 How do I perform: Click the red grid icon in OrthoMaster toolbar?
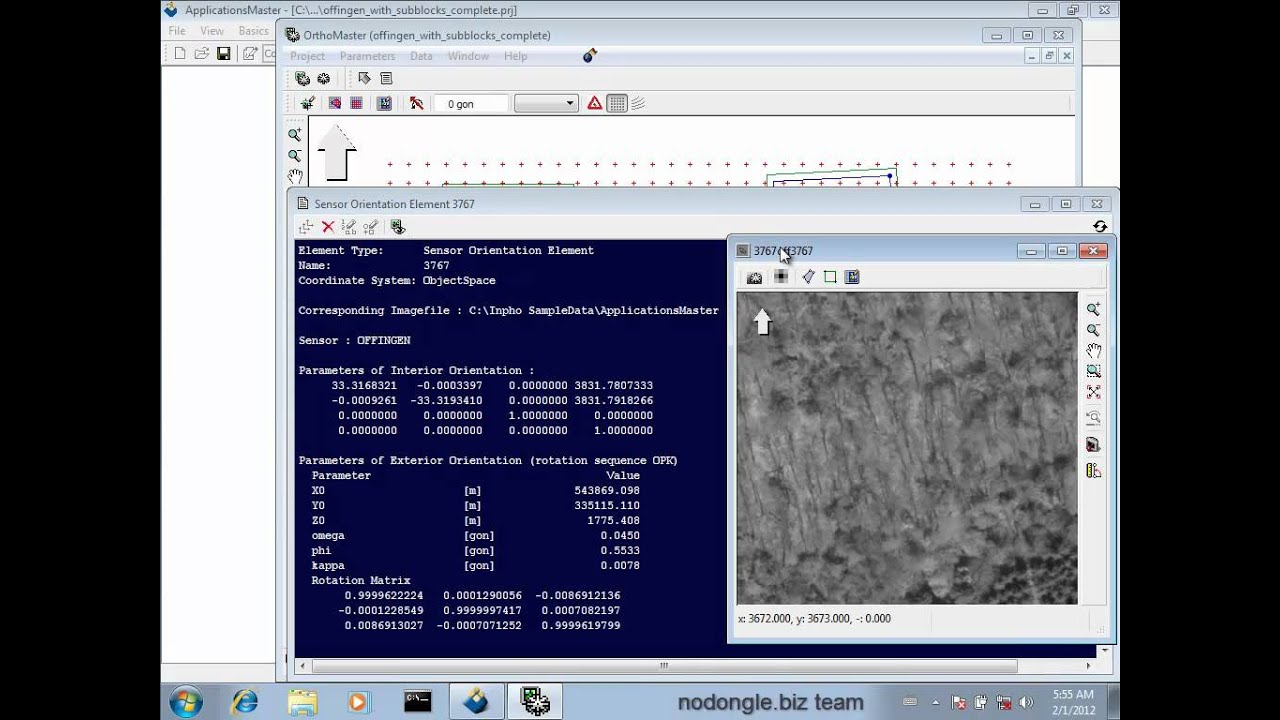pyautogui.click(x=356, y=103)
